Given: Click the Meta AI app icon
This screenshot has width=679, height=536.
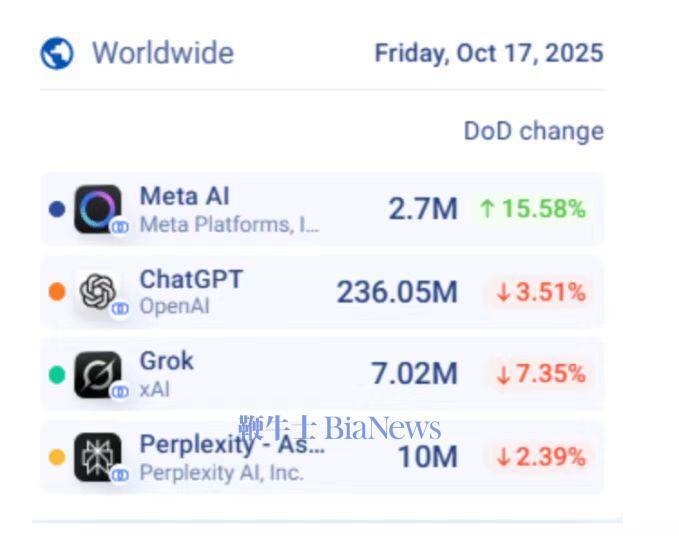Looking at the screenshot, I should pyautogui.click(x=97, y=209).
